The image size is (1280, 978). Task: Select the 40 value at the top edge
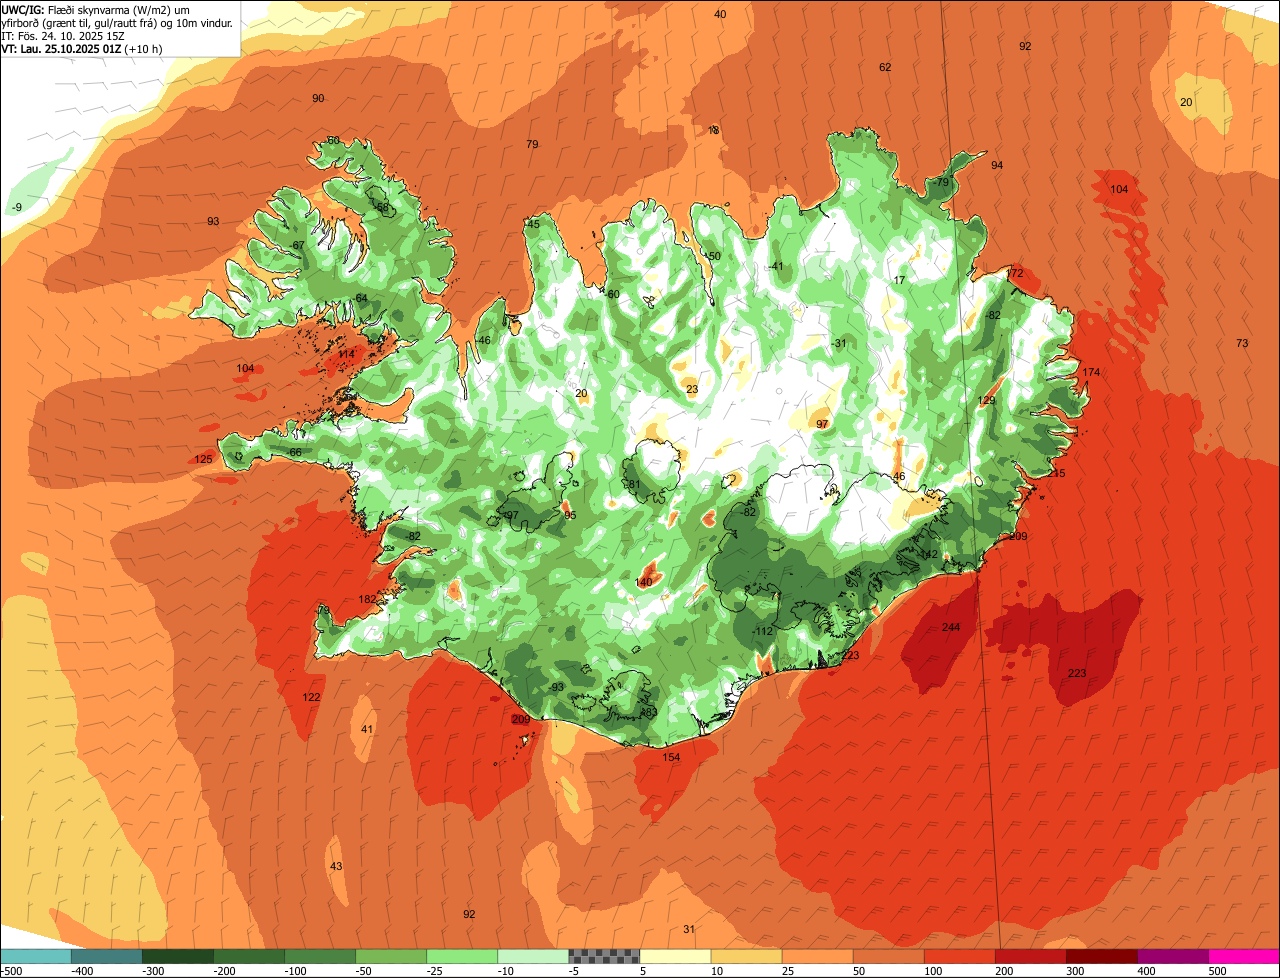720,14
